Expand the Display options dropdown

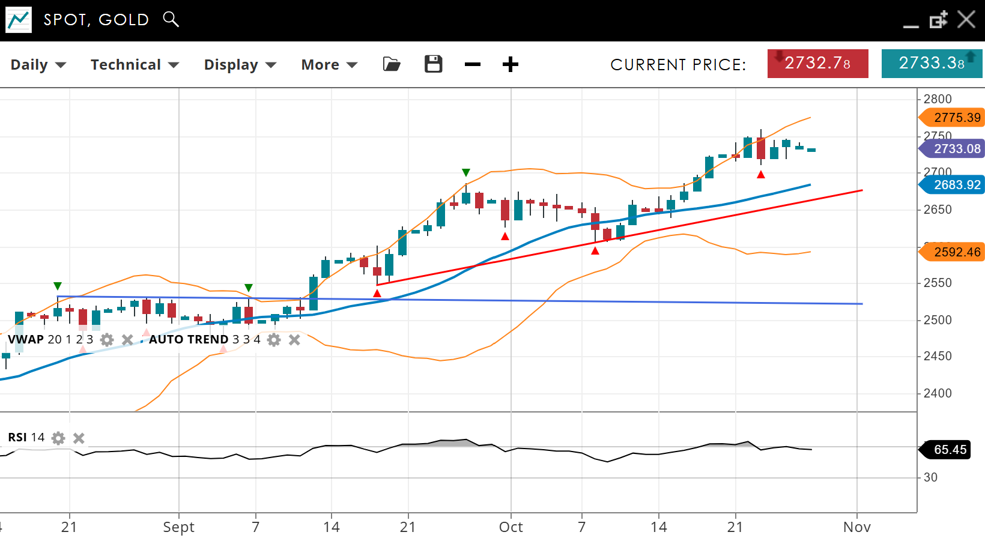coord(239,64)
